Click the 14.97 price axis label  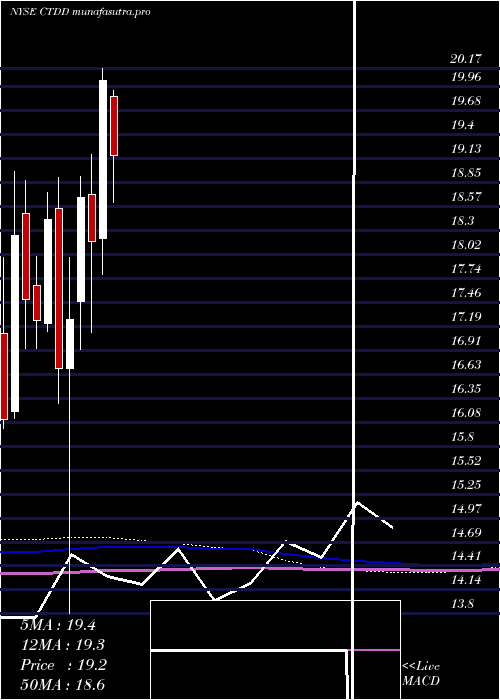tap(466, 509)
